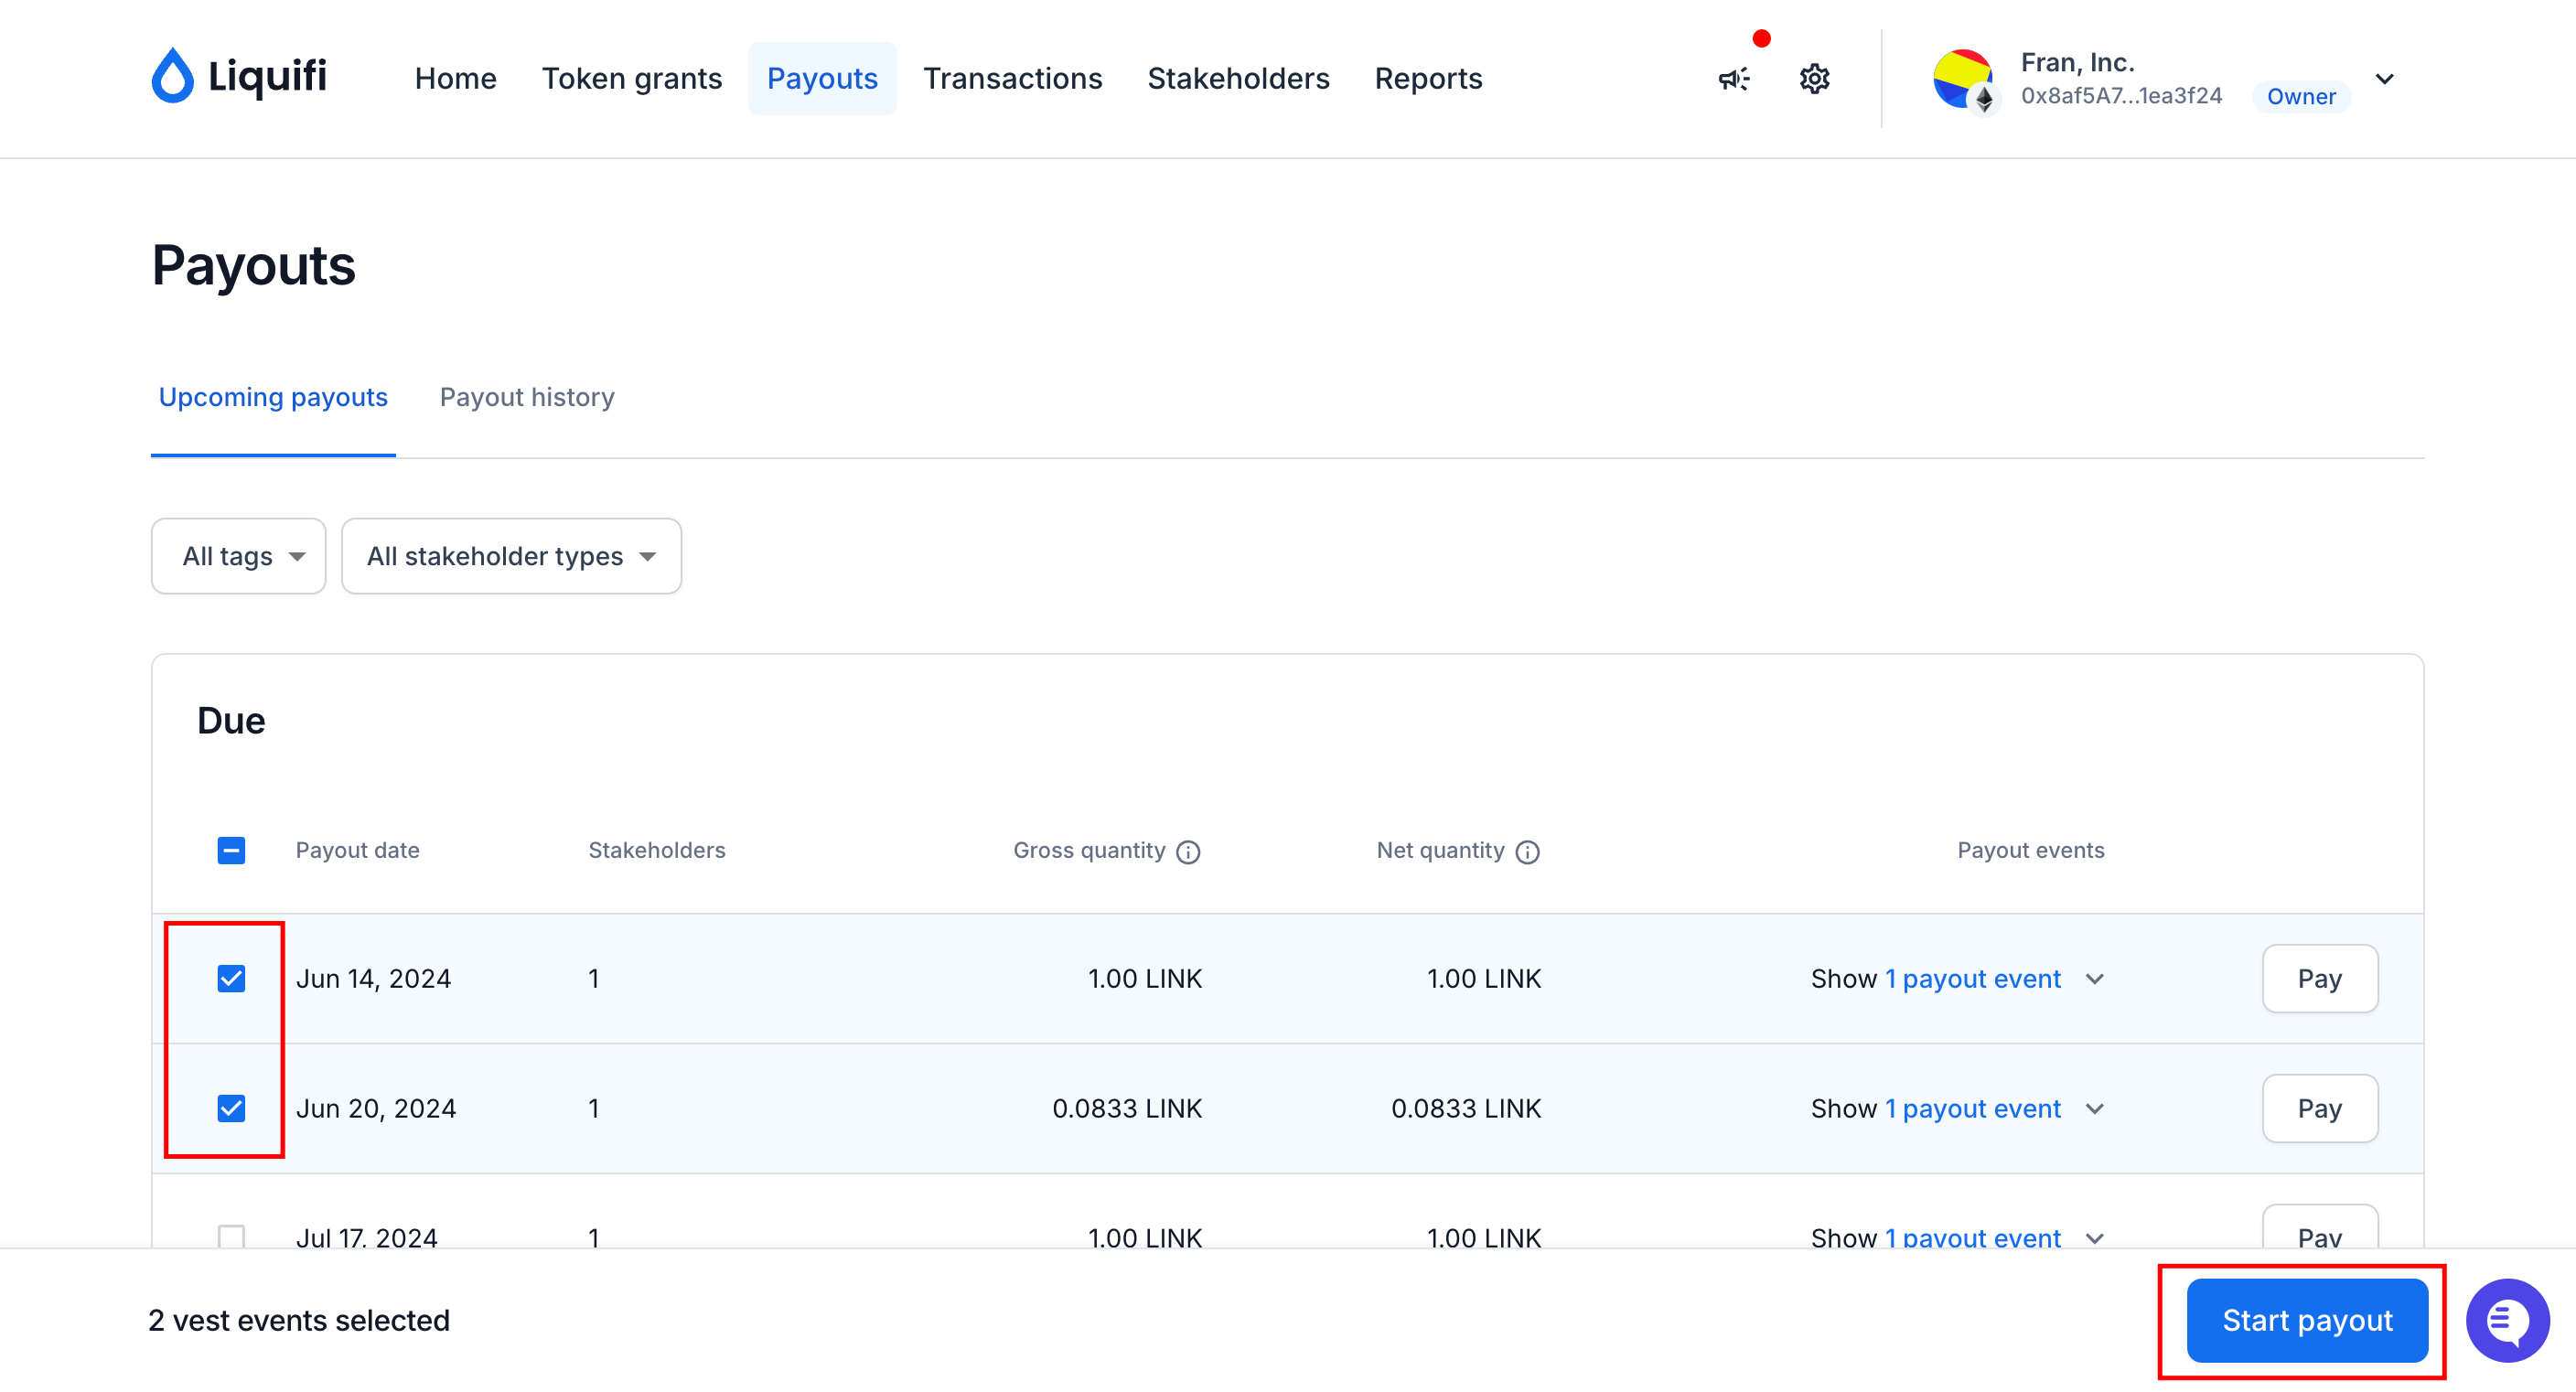The image size is (2576, 1392).
Task: Switch to Payout history tab
Action: click(x=527, y=397)
